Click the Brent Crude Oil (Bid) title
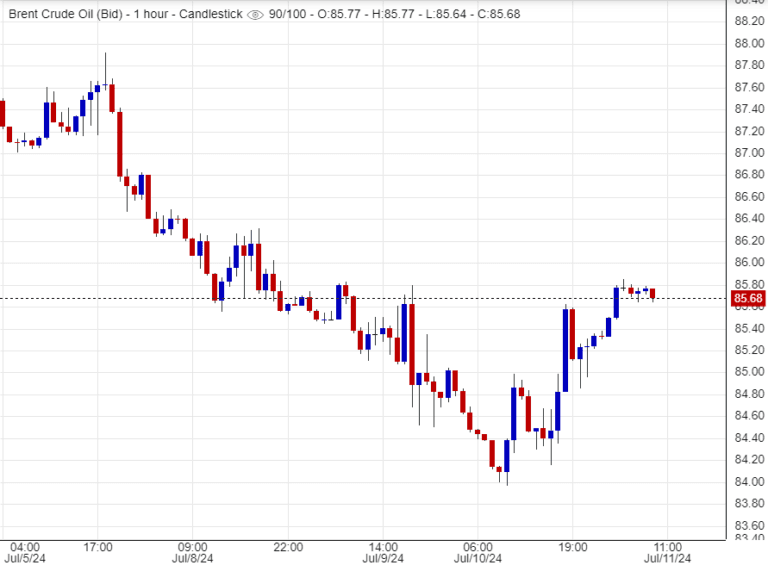 (63, 15)
